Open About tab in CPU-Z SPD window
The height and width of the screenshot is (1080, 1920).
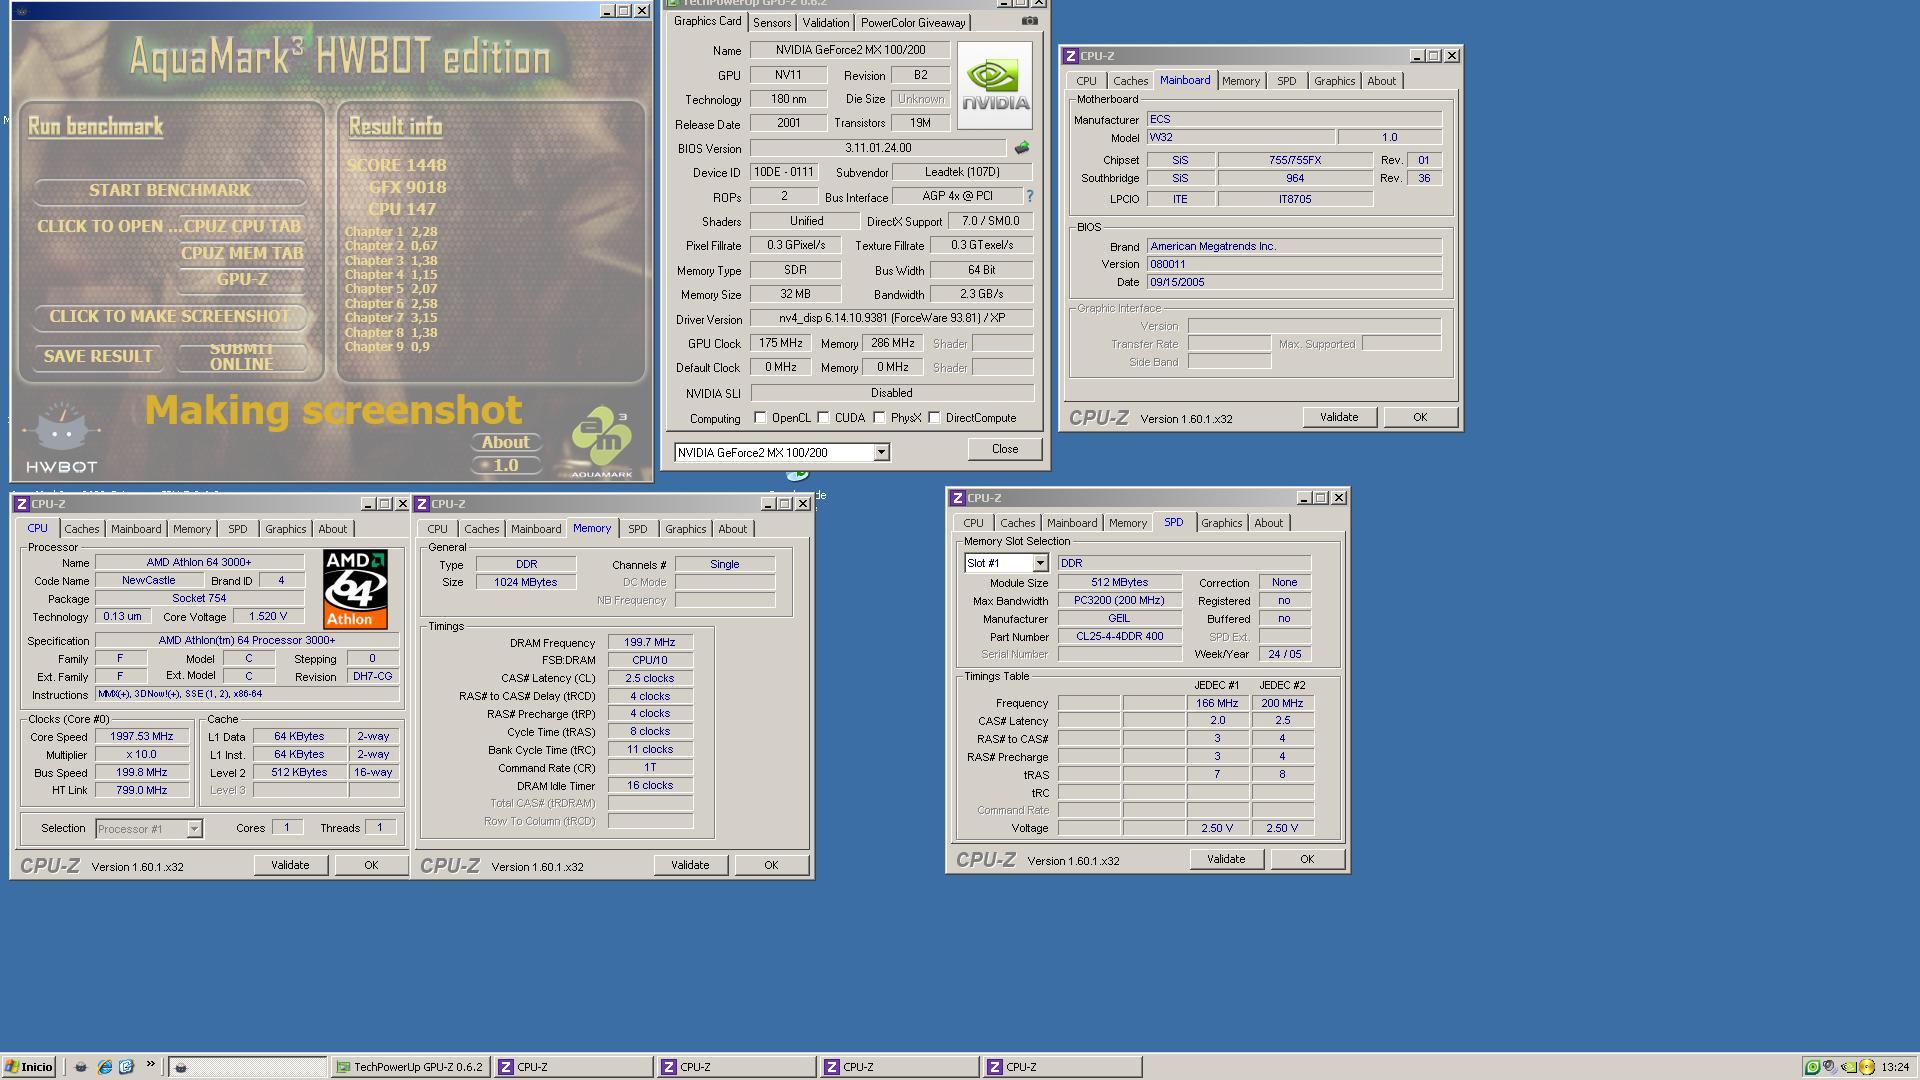(1268, 523)
